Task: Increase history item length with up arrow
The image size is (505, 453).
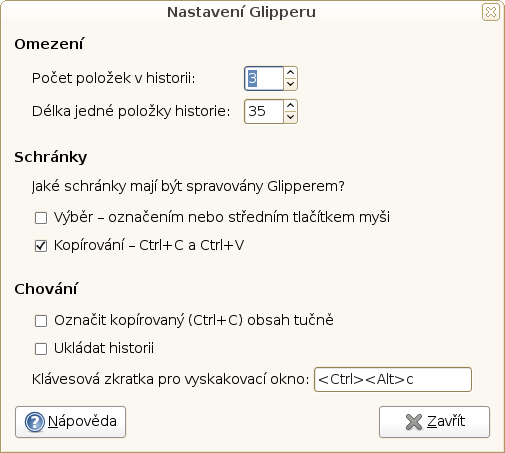Action: (x=290, y=105)
